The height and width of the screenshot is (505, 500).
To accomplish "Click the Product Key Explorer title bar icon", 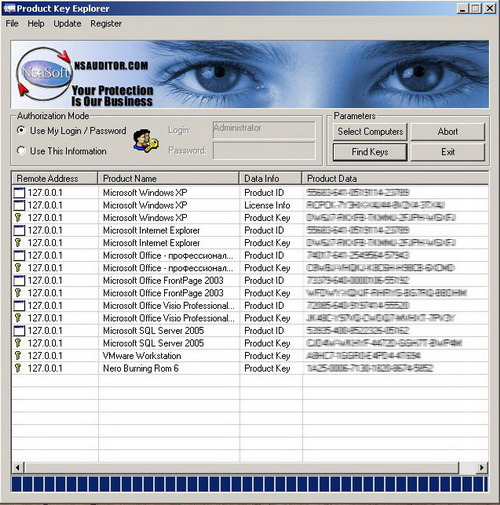I will tap(9, 8).
